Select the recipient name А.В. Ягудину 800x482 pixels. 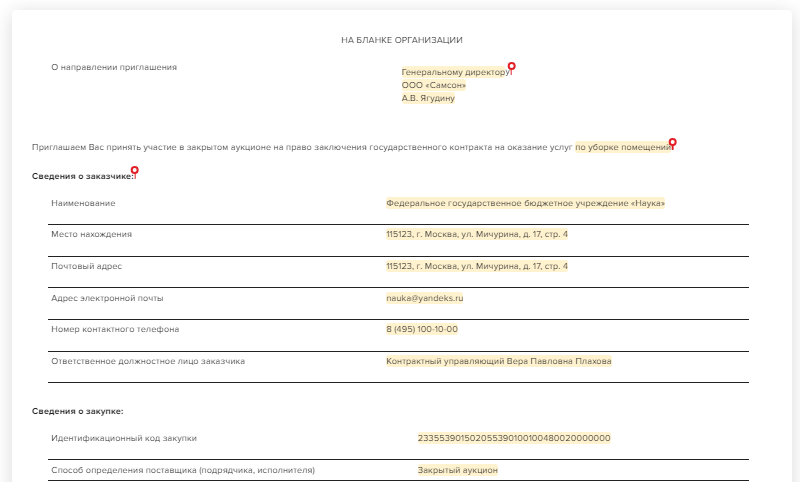[x=428, y=99]
